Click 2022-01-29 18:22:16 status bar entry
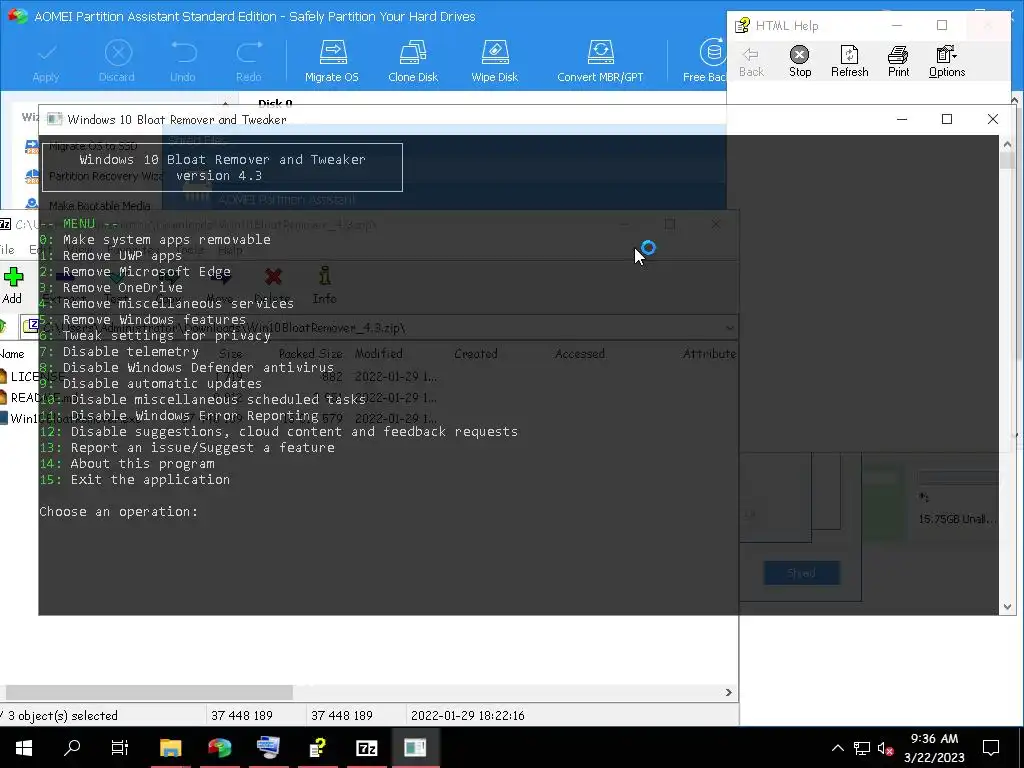This screenshot has height=768, width=1024. (468, 715)
